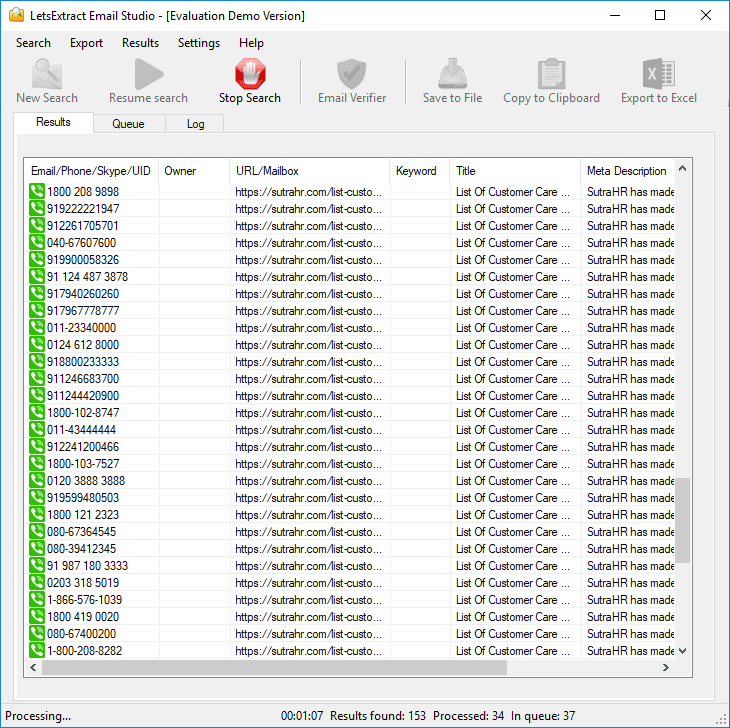The image size is (730, 728).
Task: Click phone icon beside 0124 612 8000
Action: coord(37,344)
